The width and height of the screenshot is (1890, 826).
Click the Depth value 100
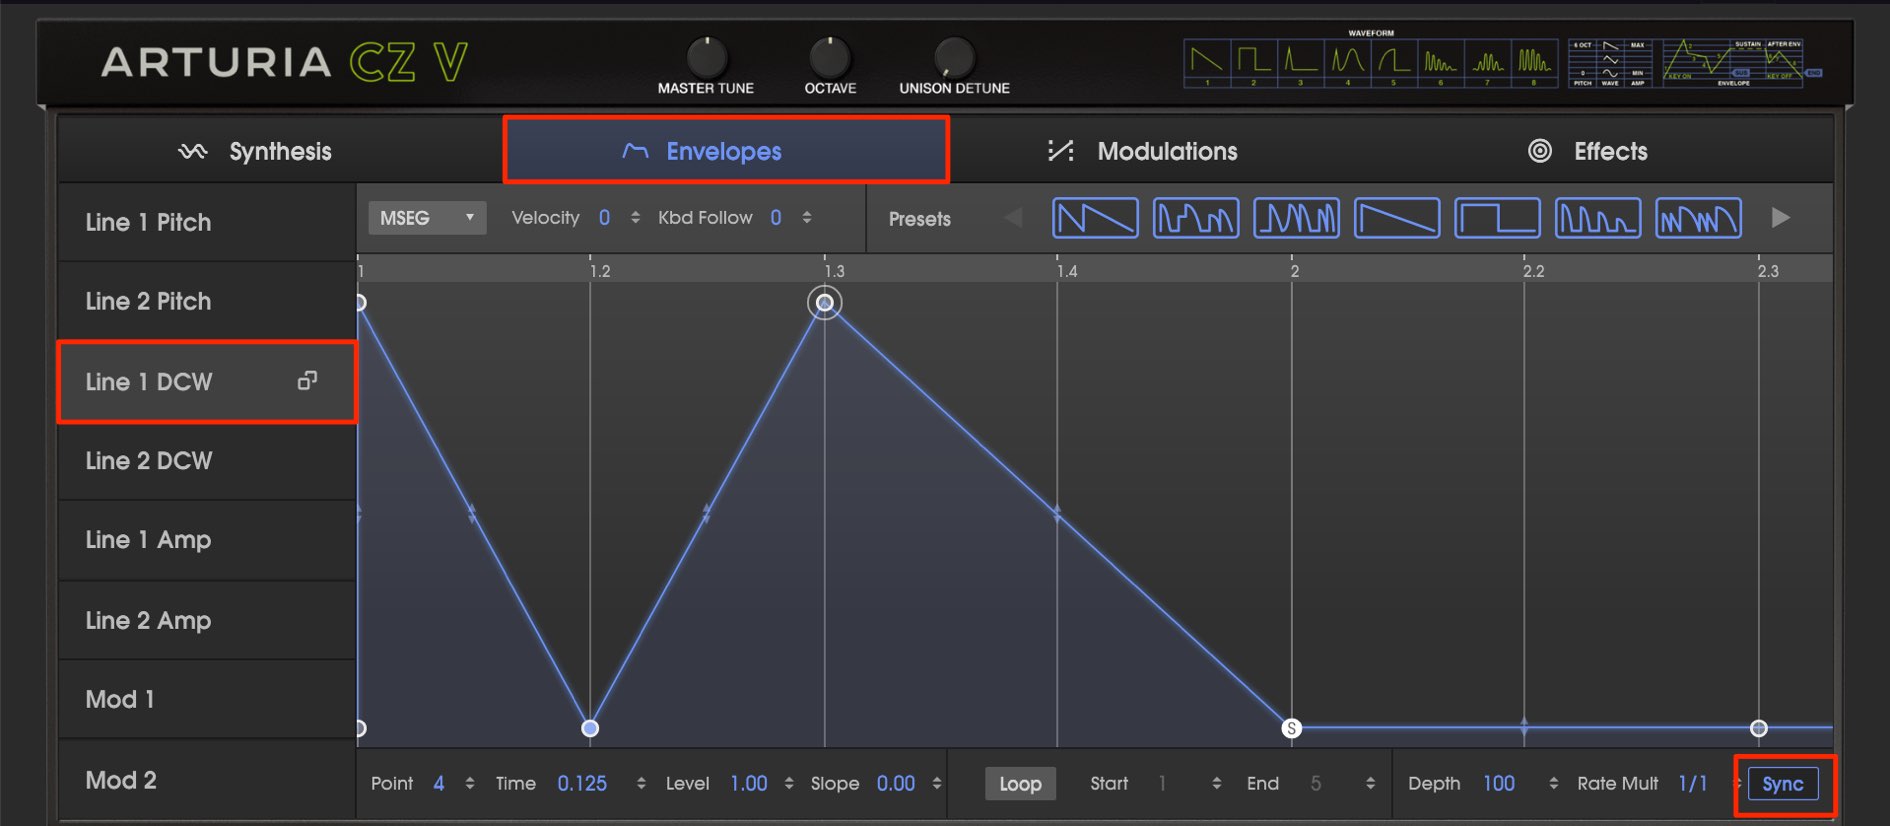pos(1499,784)
